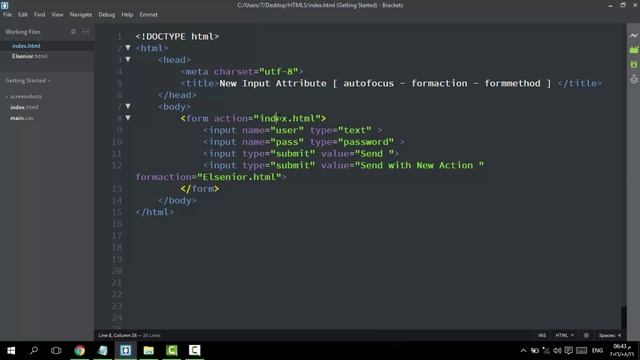
Task: Open Action Center notifications icon
Action: [568, 350]
